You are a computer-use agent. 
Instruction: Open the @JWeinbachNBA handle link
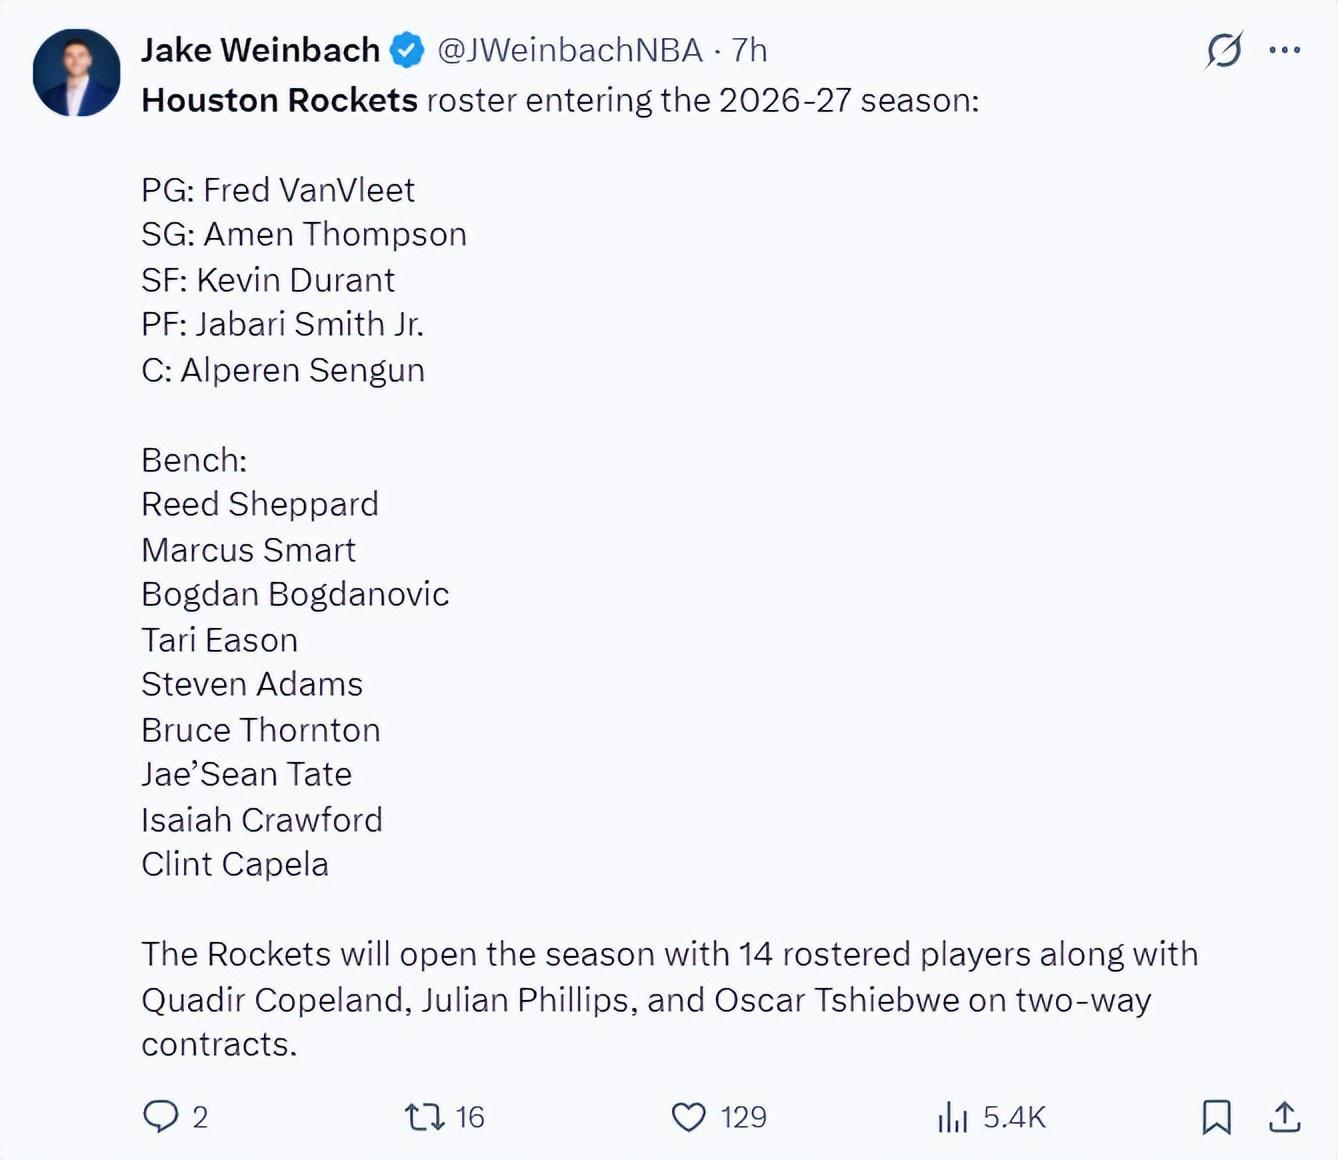pos(570,50)
